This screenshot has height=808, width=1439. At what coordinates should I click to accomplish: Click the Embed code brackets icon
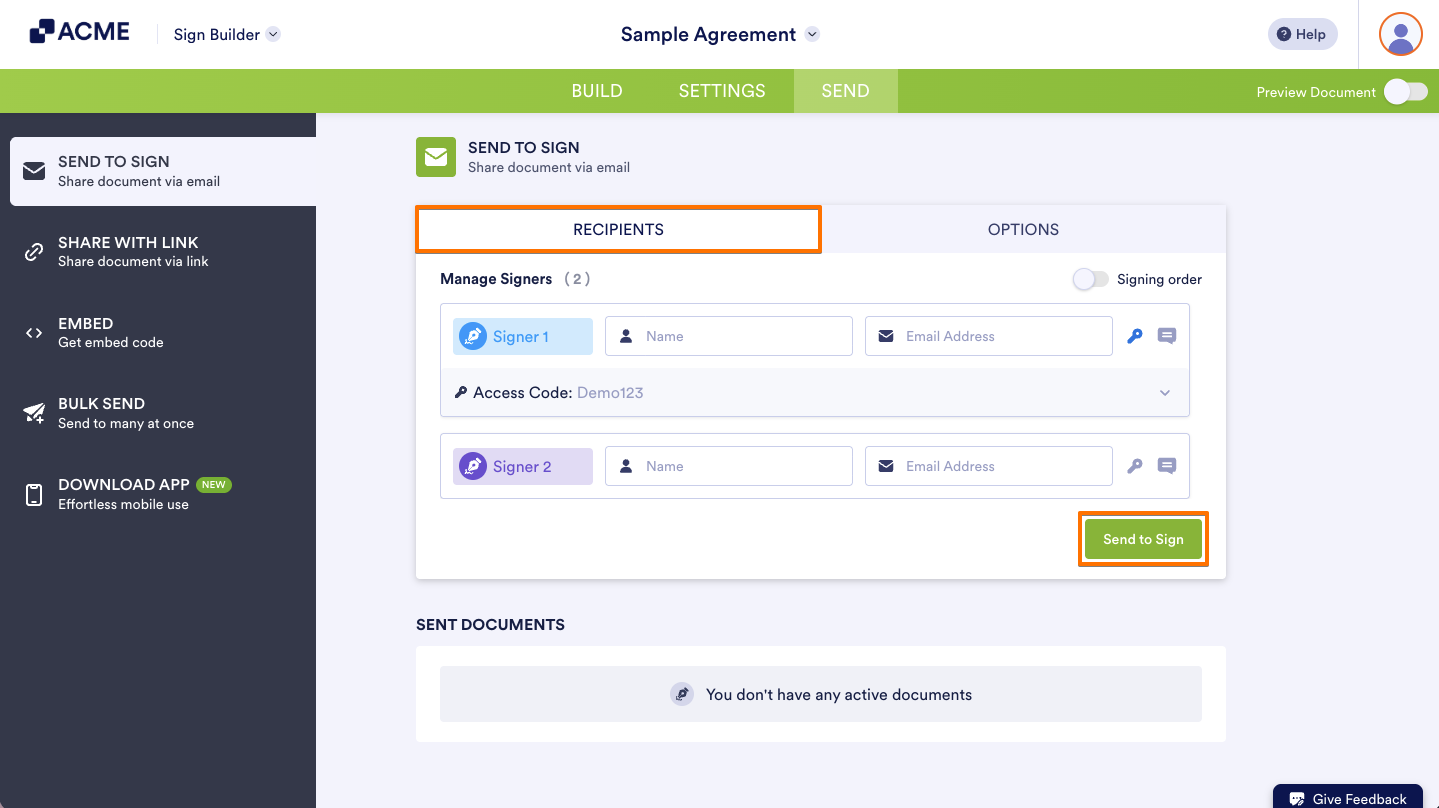tap(34, 333)
